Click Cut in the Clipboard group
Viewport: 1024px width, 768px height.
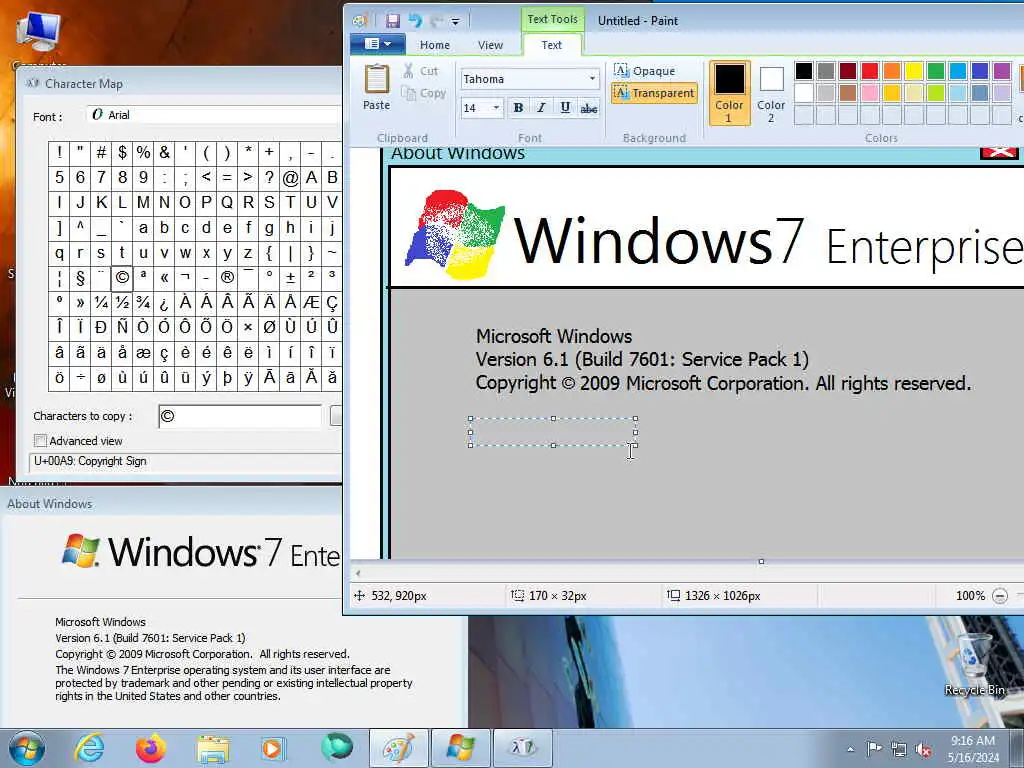point(421,71)
